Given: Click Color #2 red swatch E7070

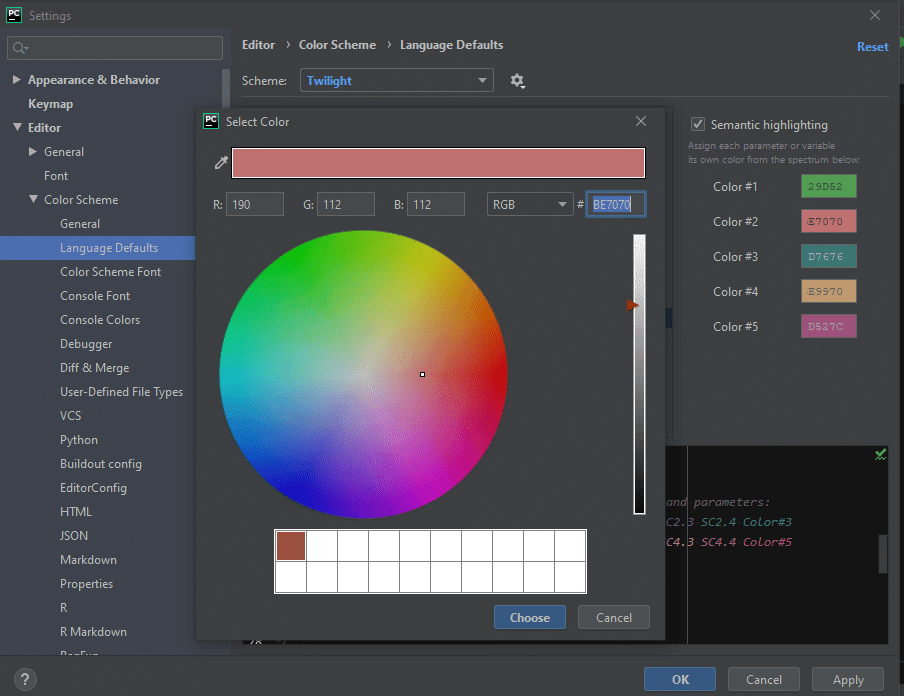Looking at the screenshot, I should pyautogui.click(x=828, y=221).
